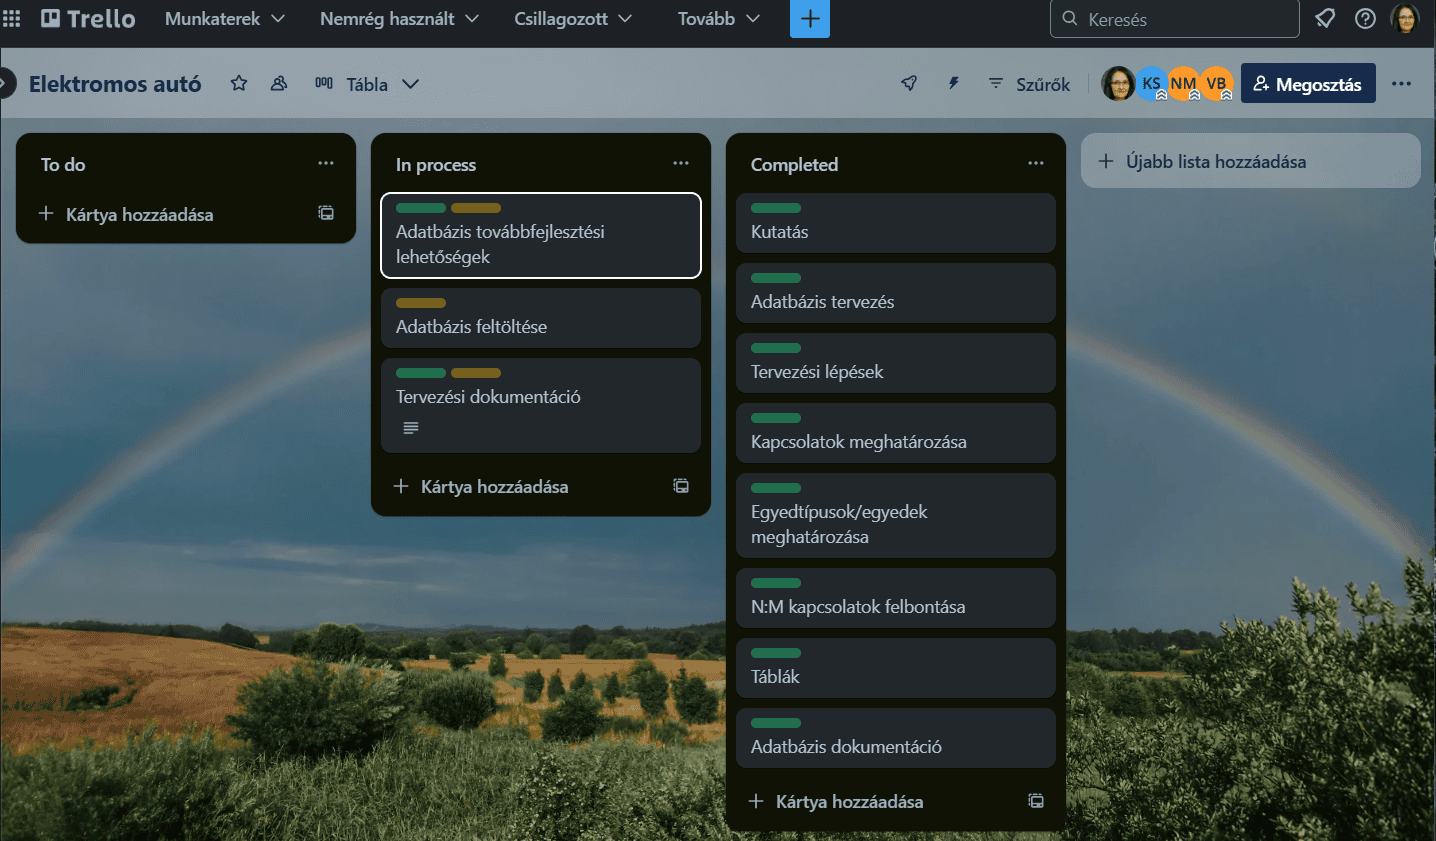Open the Adatbázis dokumentáció card
1436x841 pixels.
tap(896, 738)
